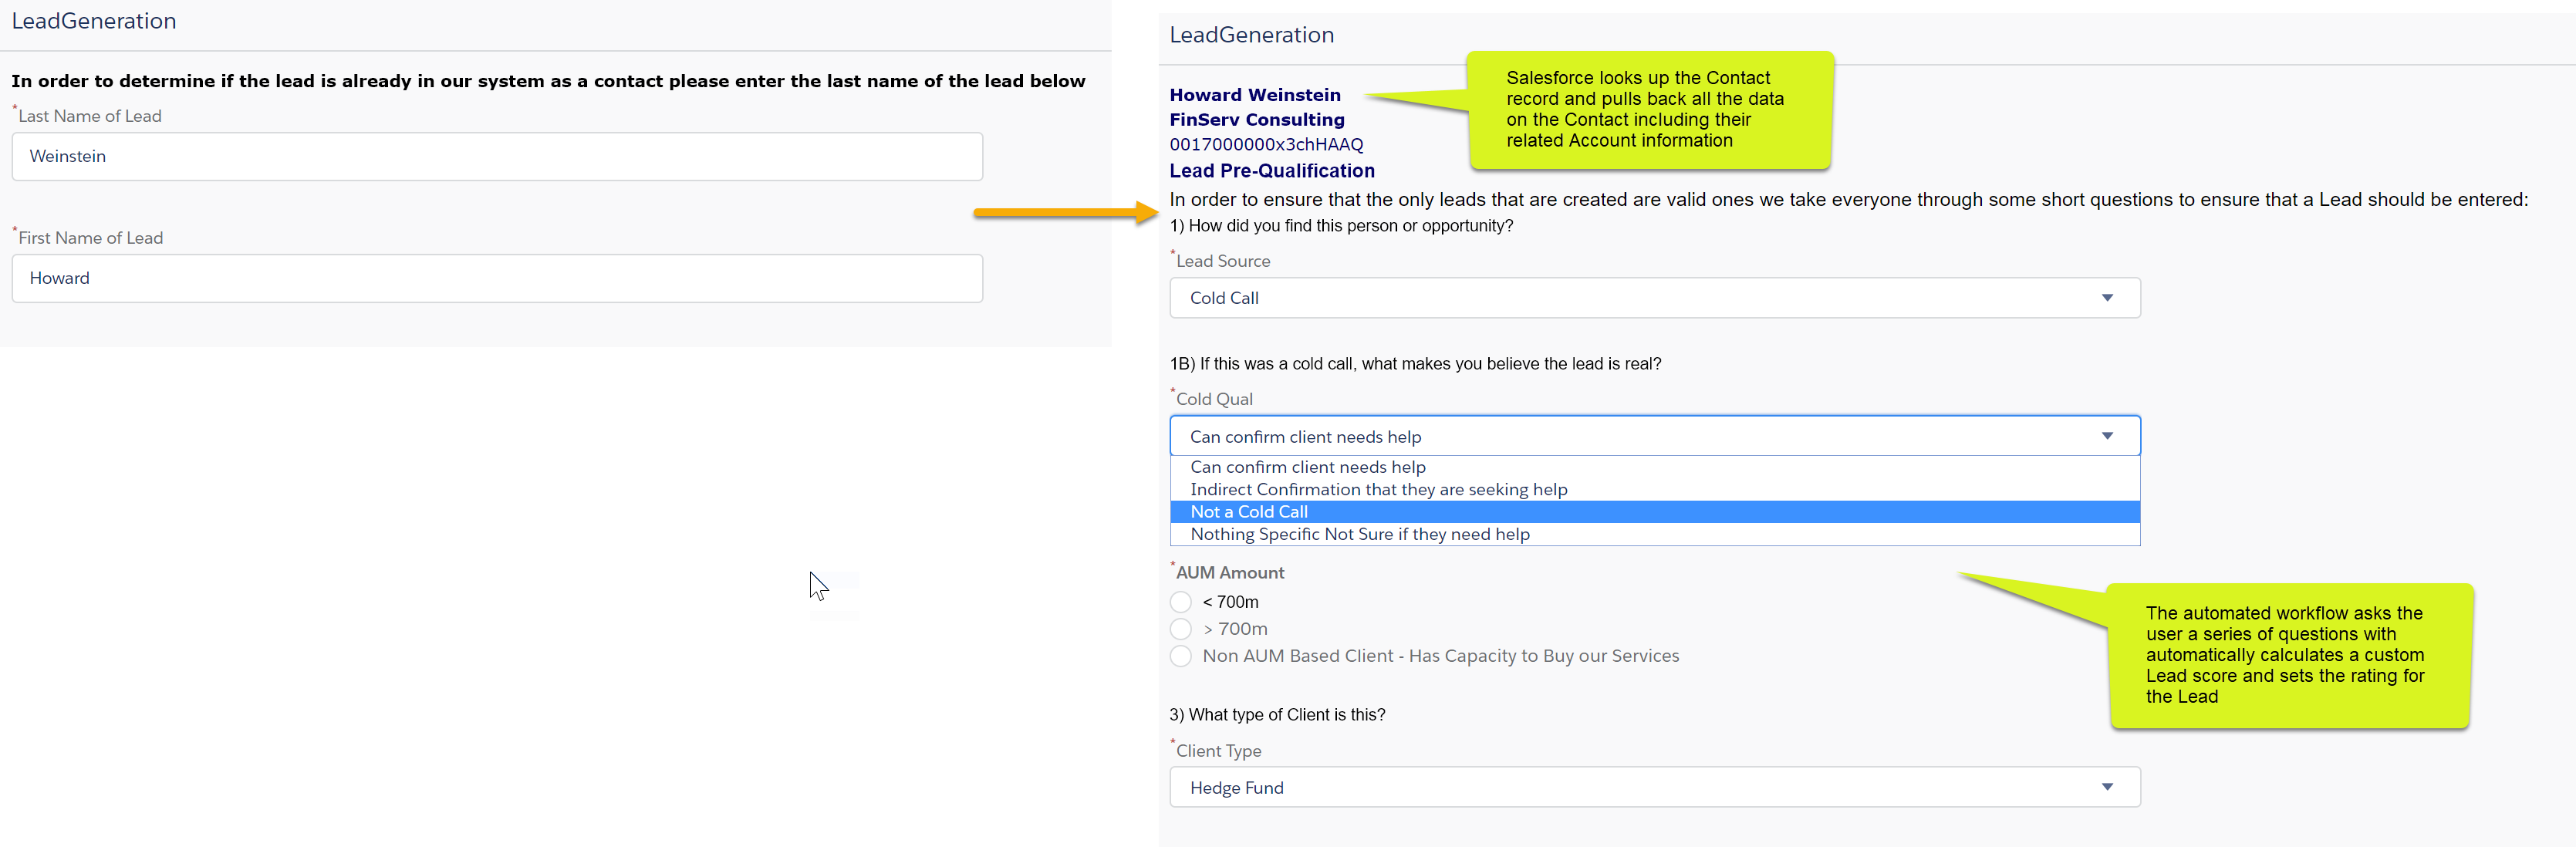Click the Cold Qual dropdown arrow

pyautogui.click(x=2106, y=436)
